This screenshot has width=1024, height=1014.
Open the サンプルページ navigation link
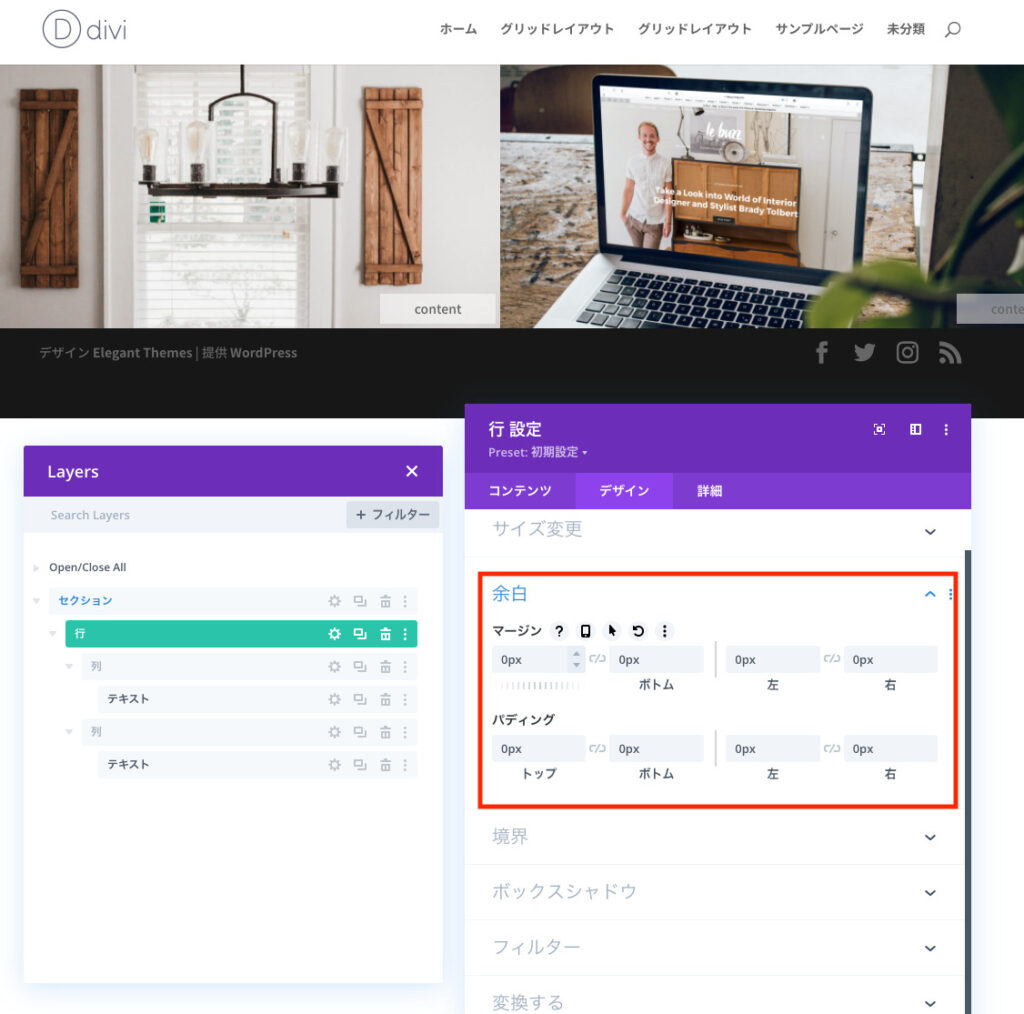(819, 29)
